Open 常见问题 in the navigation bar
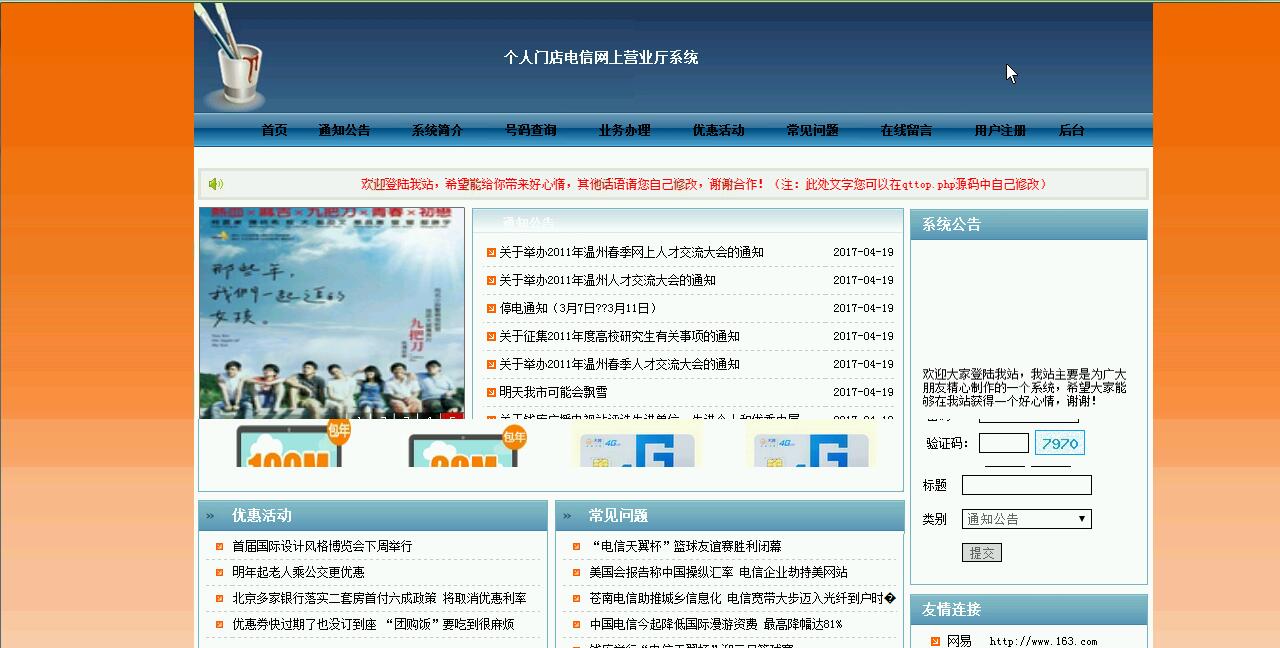1280x648 pixels. click(x=812, y=130)
